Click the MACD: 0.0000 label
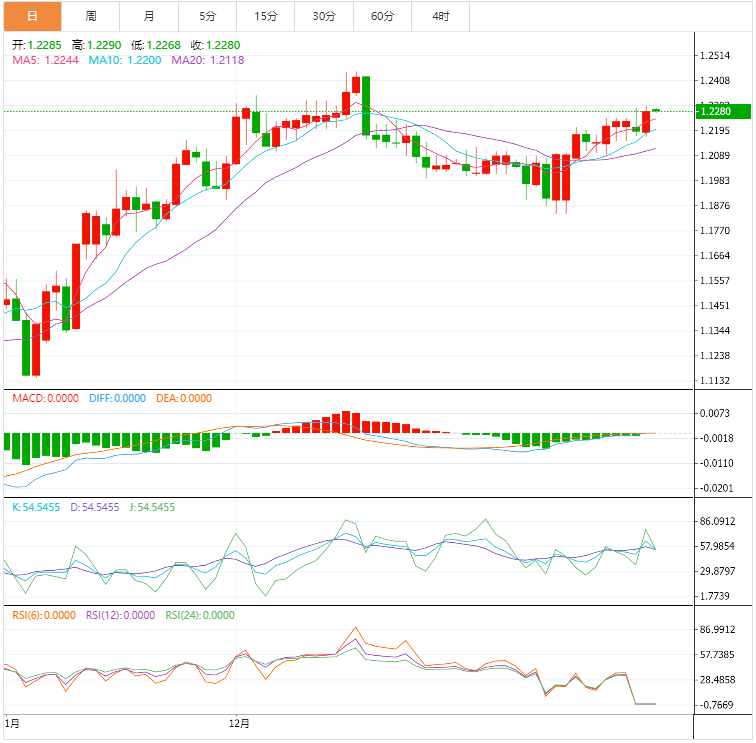The image size is (756, 743). pos(45,398)
